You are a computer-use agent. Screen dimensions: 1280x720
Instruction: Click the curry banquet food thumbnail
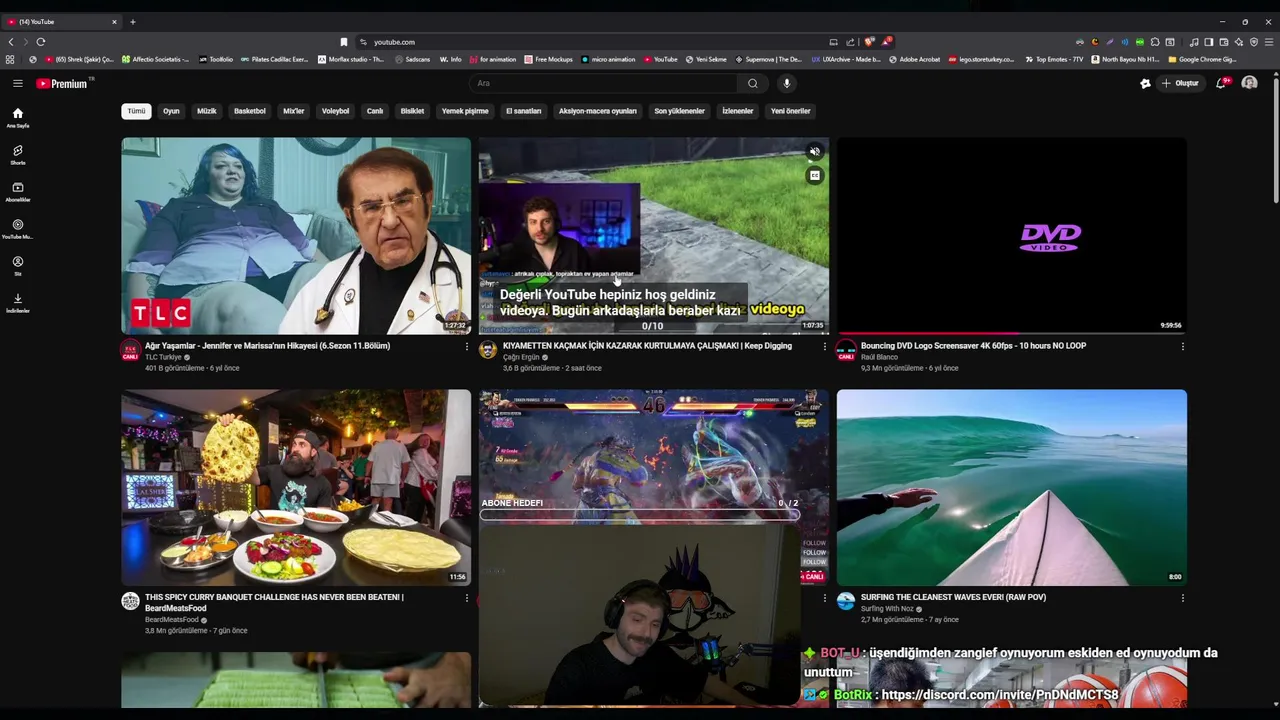[296, 487]
